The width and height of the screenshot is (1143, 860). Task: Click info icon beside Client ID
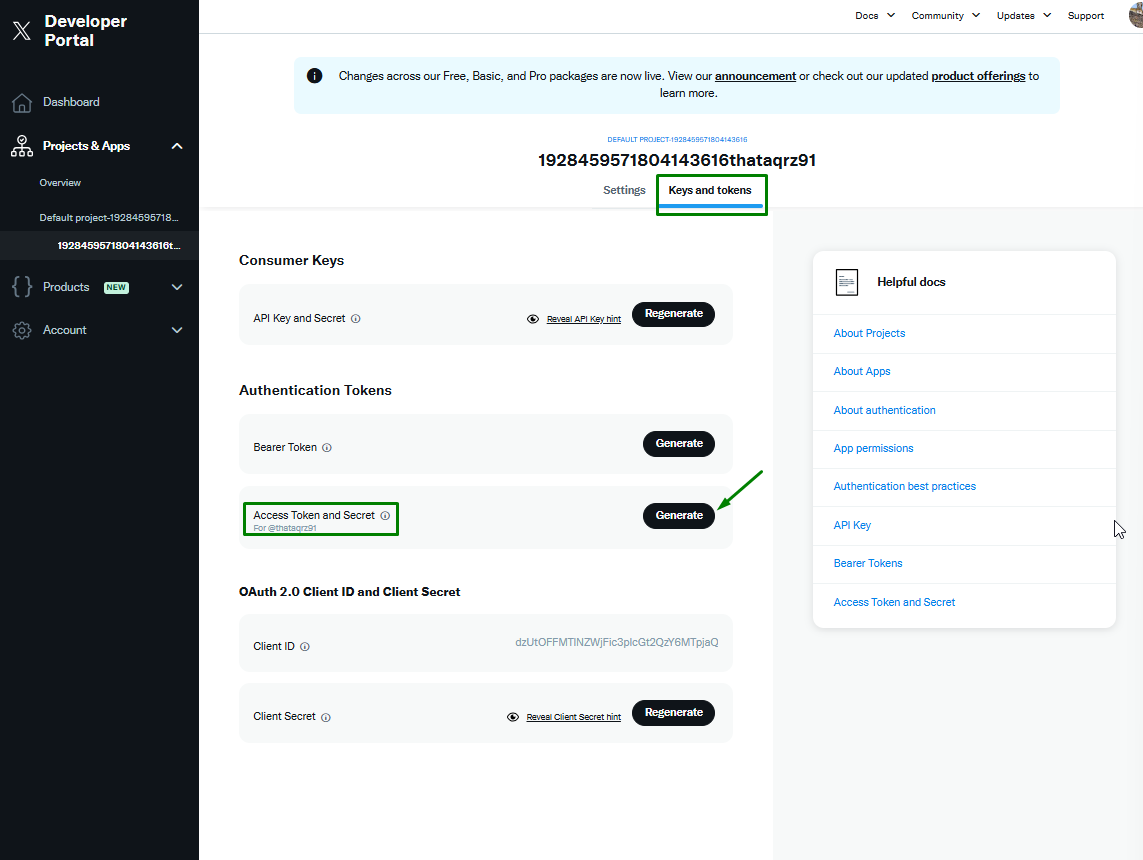[x=305, y=646]
